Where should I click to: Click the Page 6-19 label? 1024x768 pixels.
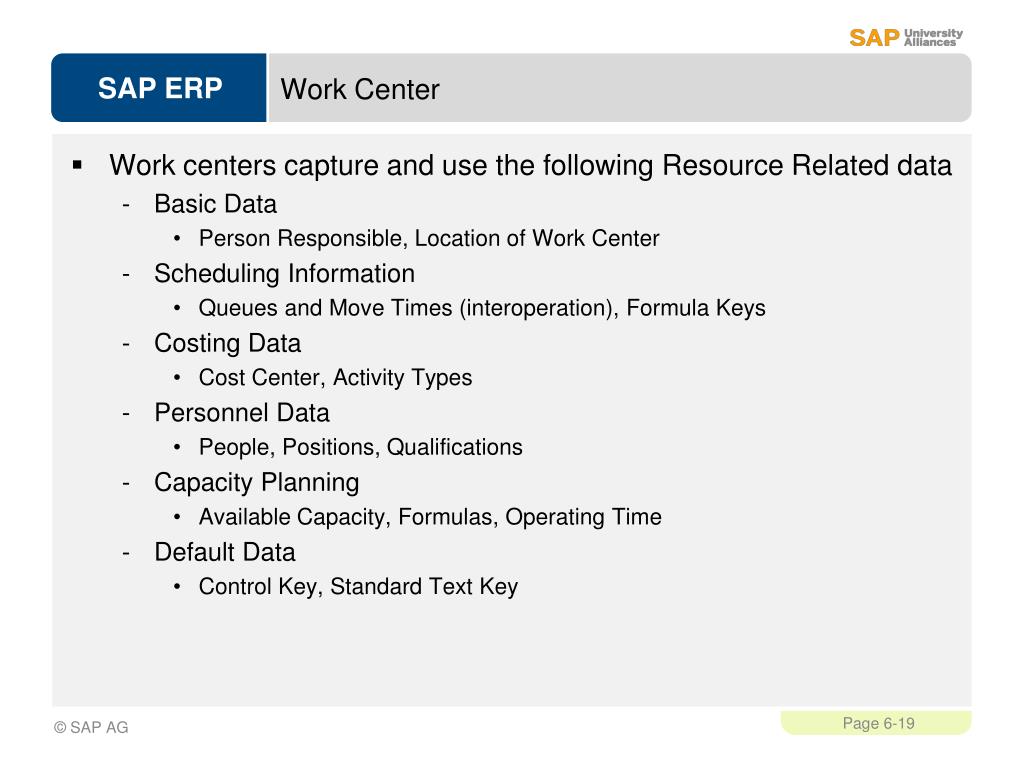pyautogui.click(x=878, y=724)
